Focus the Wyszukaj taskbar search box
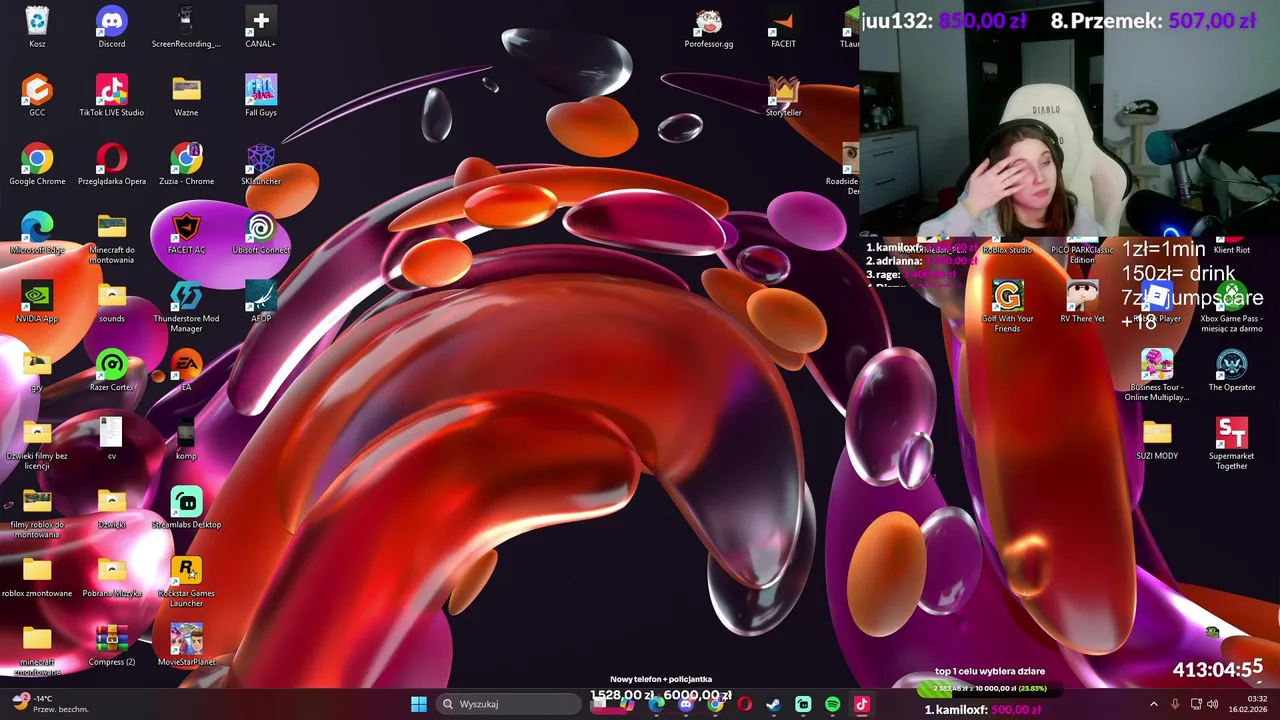The image size is (1280, 720). pyautogui.click(x=510, y=704)
